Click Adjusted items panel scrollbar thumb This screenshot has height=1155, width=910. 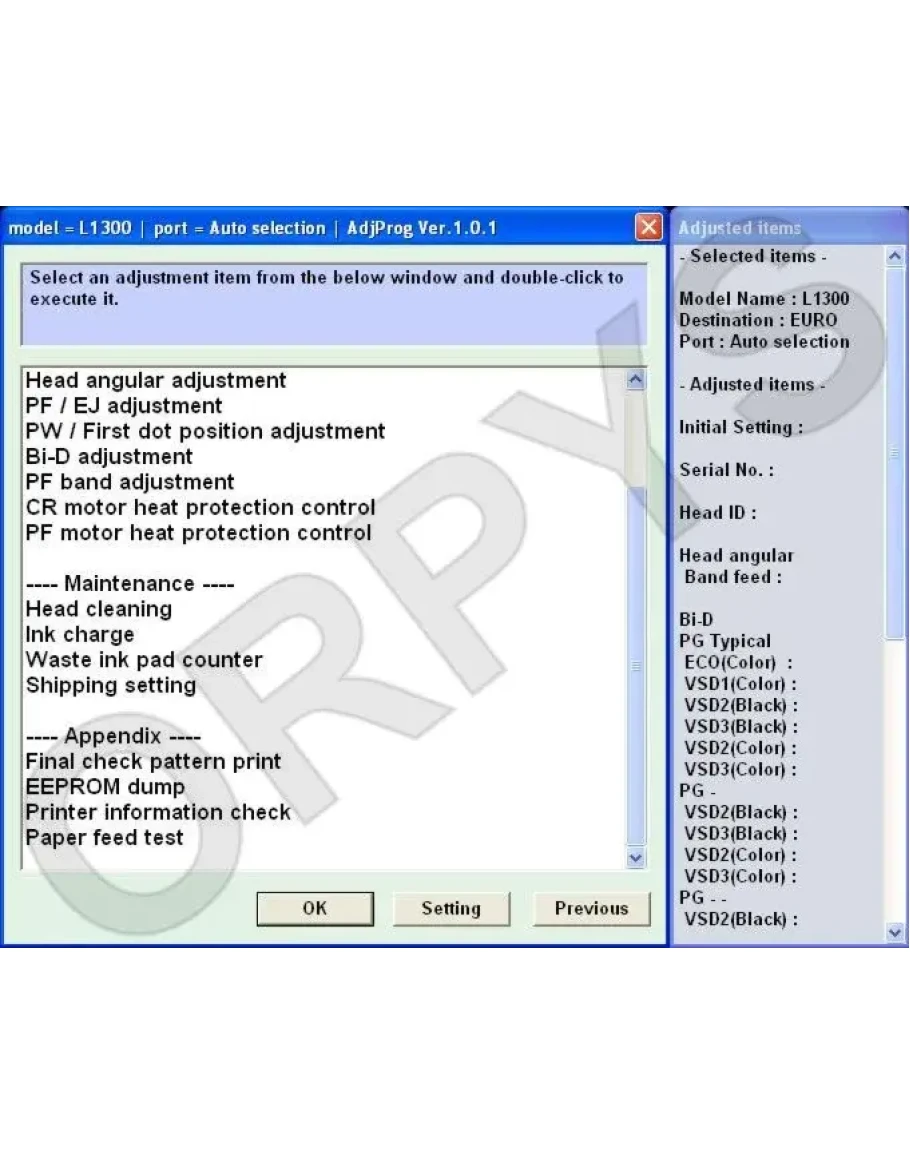click(895, 453)
